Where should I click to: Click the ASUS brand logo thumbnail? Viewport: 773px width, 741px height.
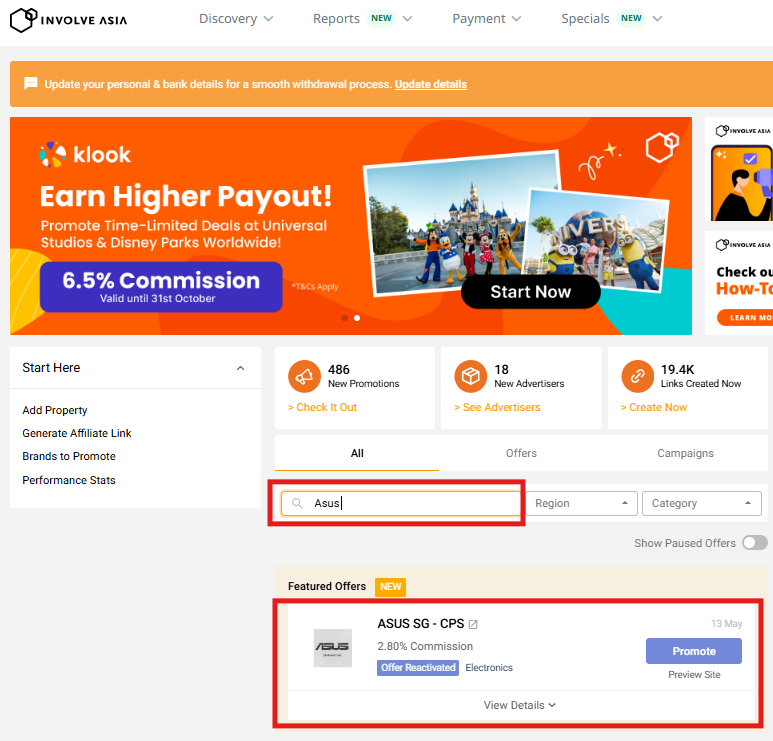(x=332, y=648)
